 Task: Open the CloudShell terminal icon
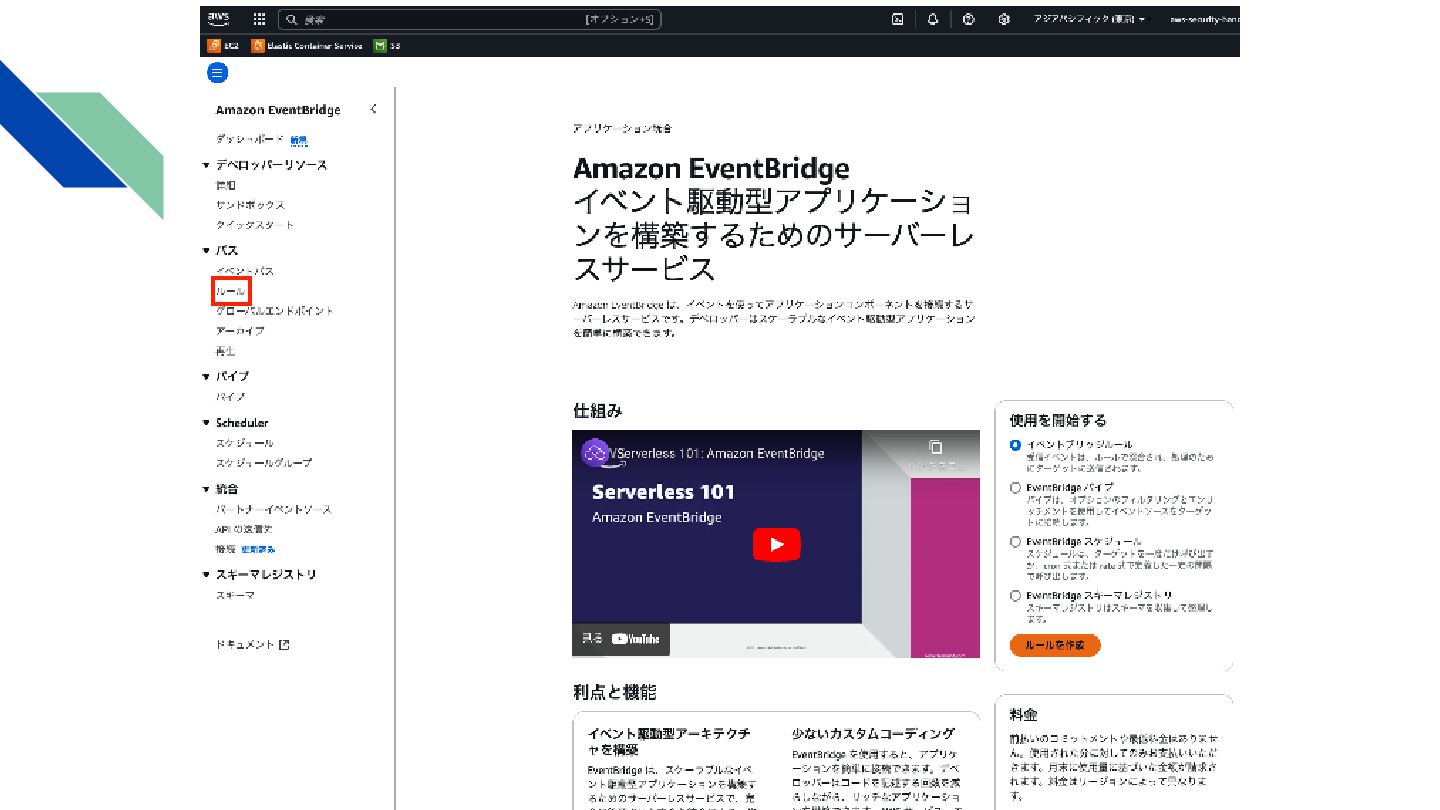pyautogui.click(x=898, y=19)
